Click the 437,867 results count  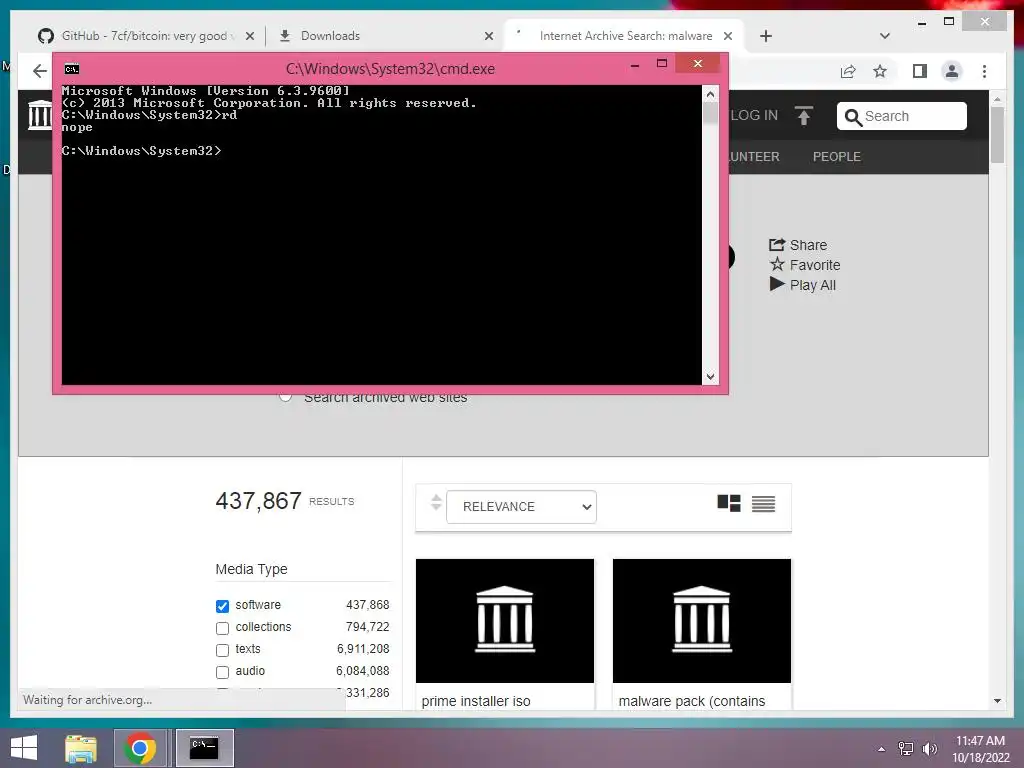coord(259,501)
